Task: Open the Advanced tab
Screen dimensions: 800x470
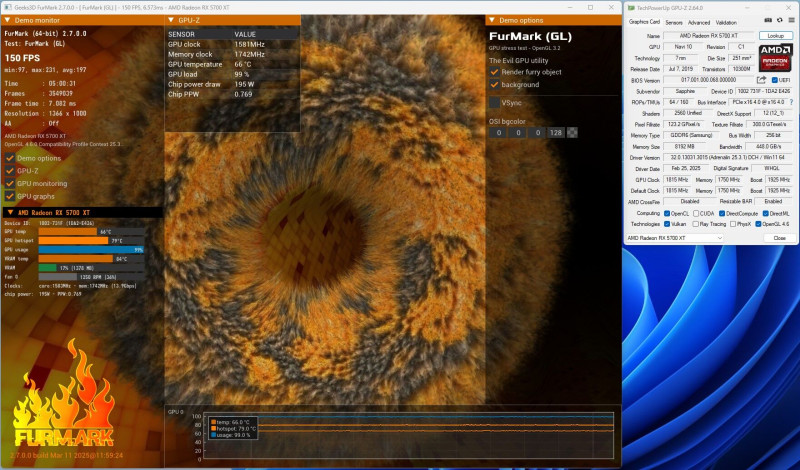Action: [698, 22]
